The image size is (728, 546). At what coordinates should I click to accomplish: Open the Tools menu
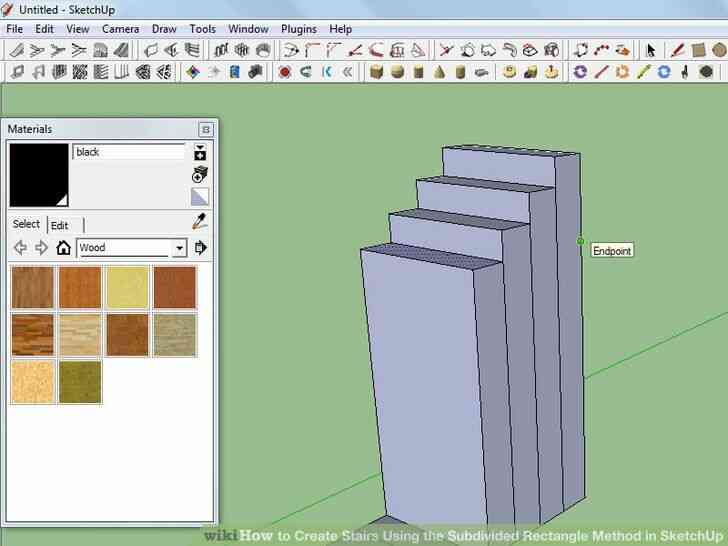pyautogui.click(x=202, y=29)
